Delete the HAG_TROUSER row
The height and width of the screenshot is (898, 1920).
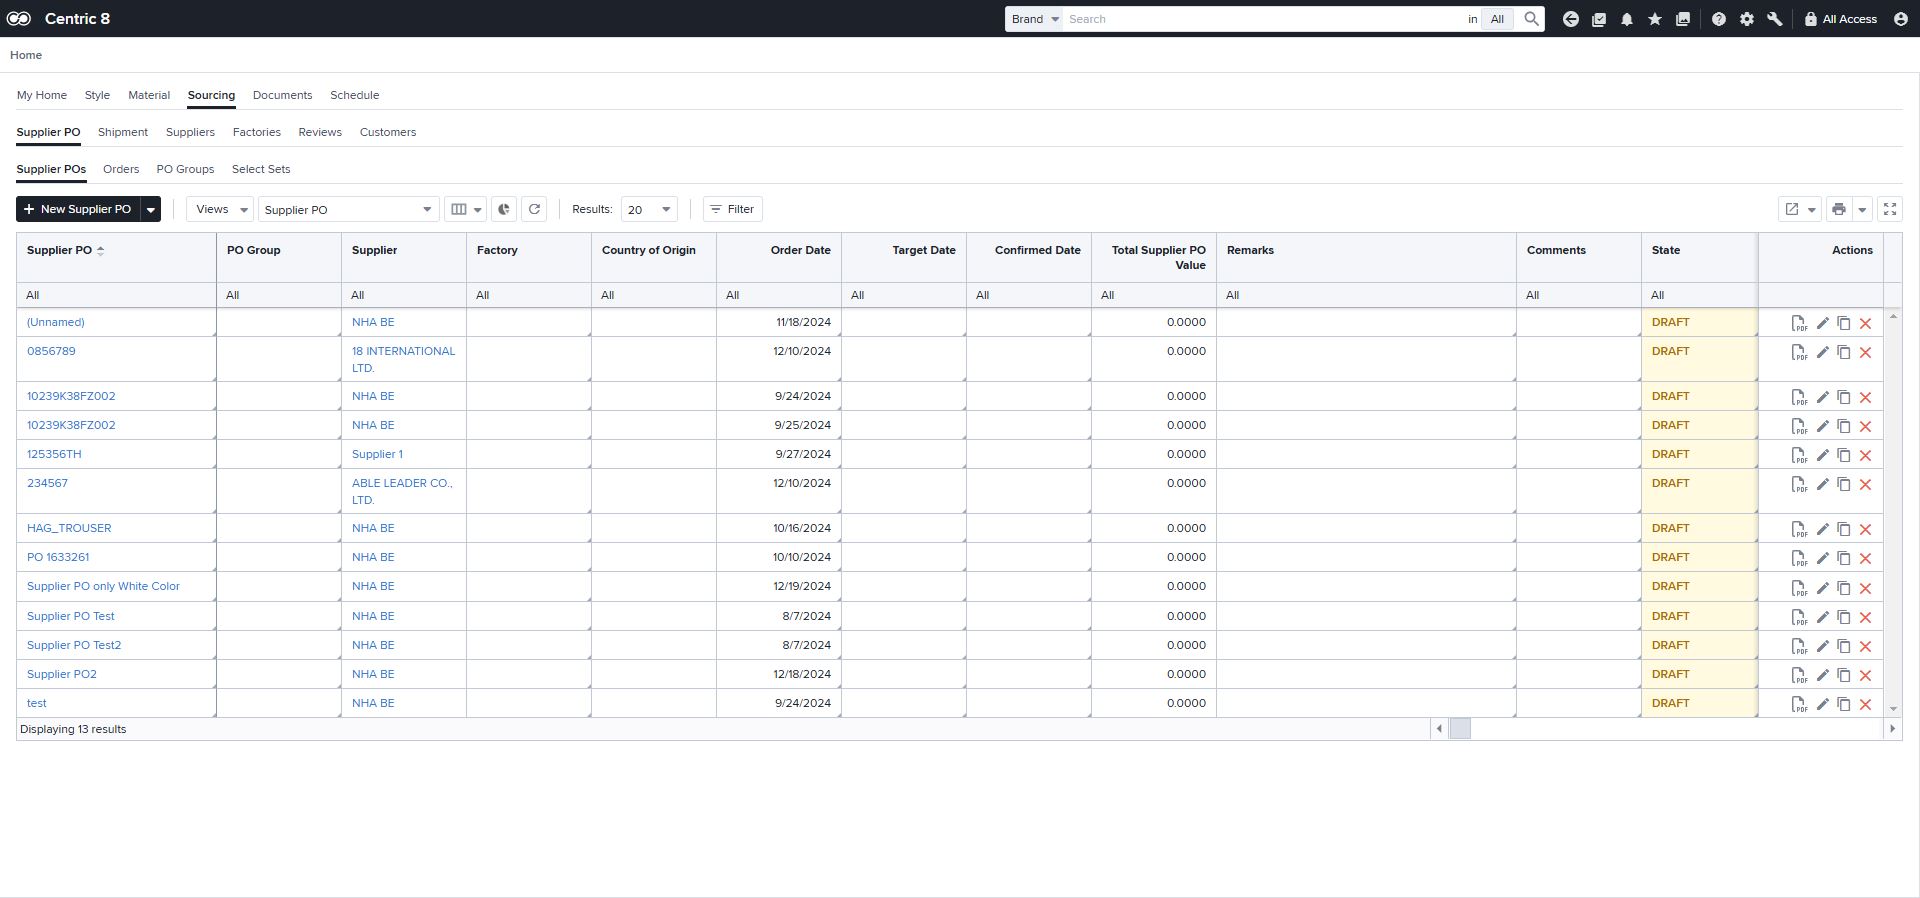pos(1866,529)
